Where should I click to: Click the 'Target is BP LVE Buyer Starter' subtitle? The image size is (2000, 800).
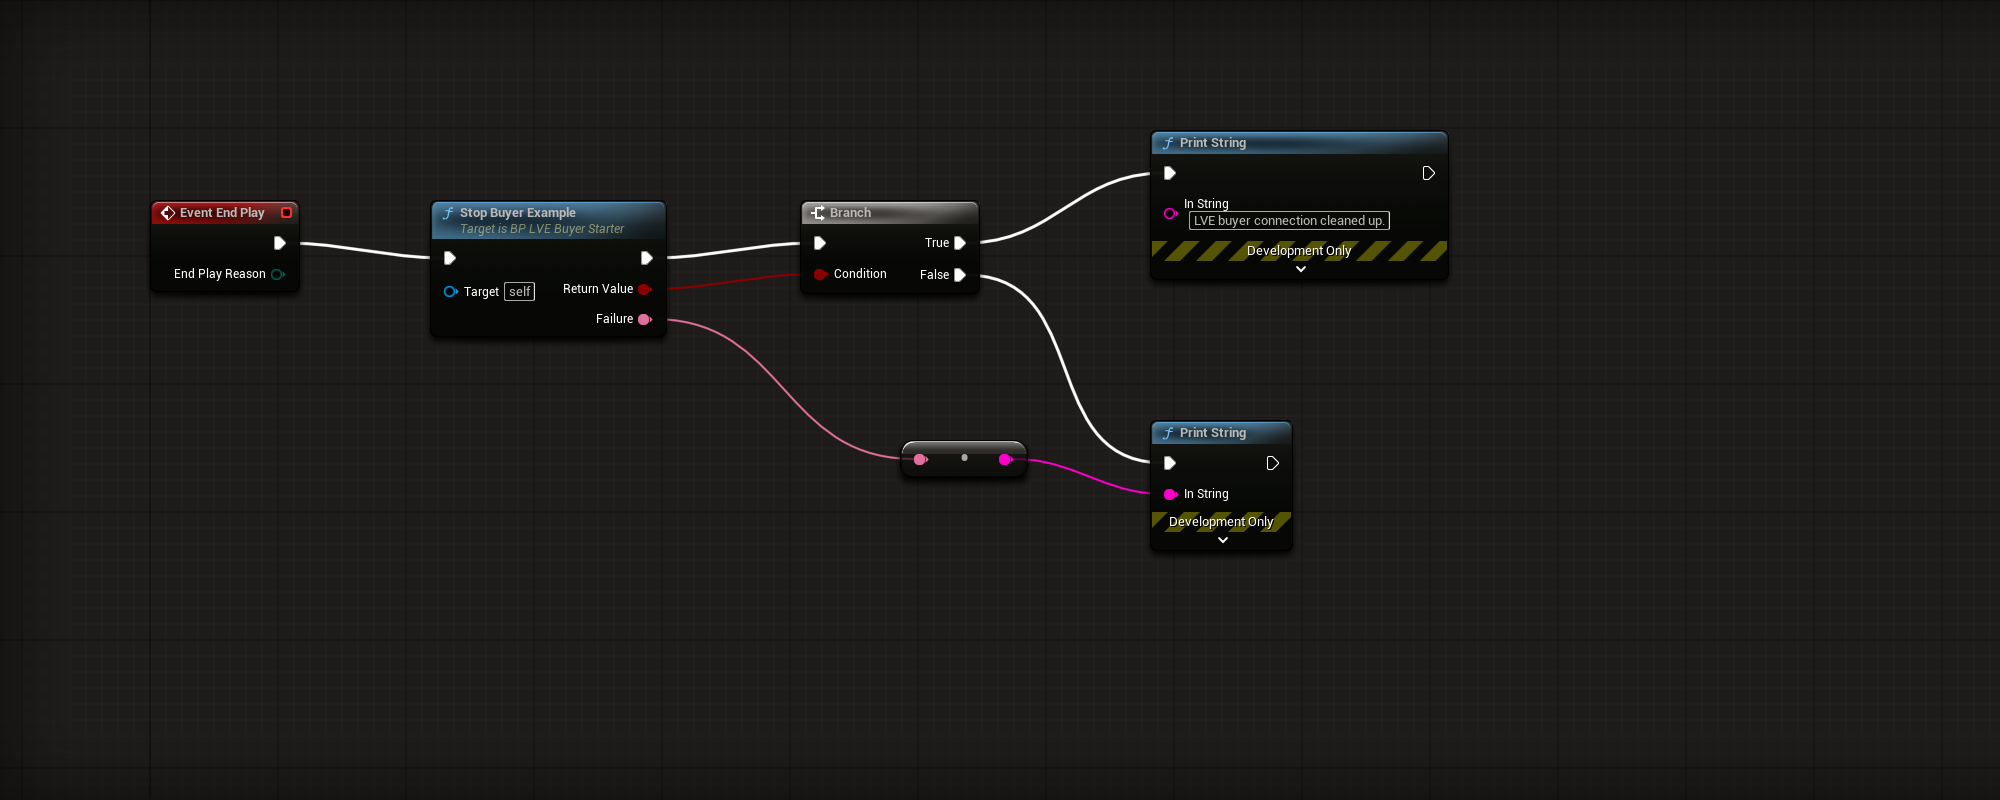coord(542,229)
